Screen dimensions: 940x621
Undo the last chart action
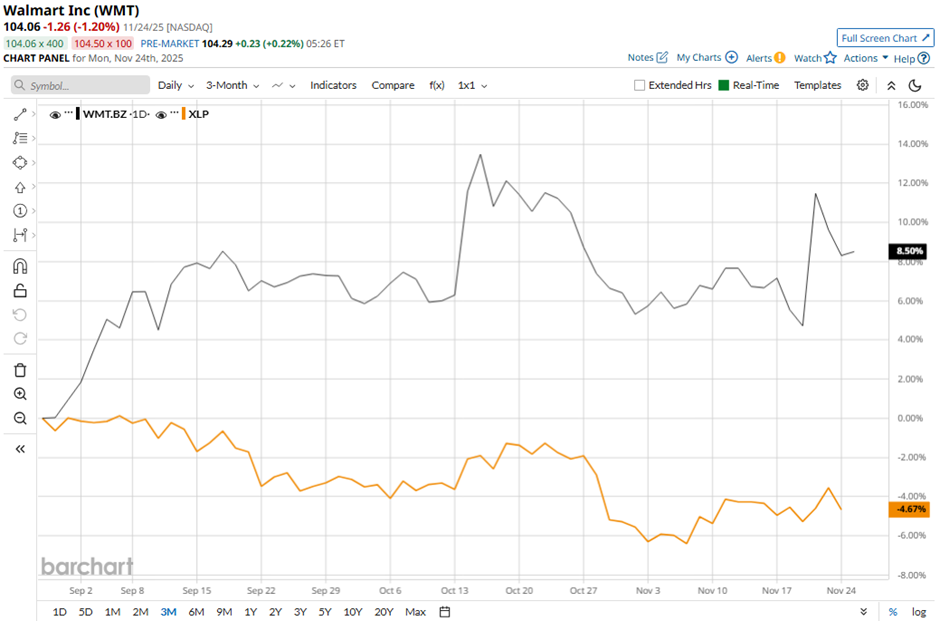(x=20, y=315)
